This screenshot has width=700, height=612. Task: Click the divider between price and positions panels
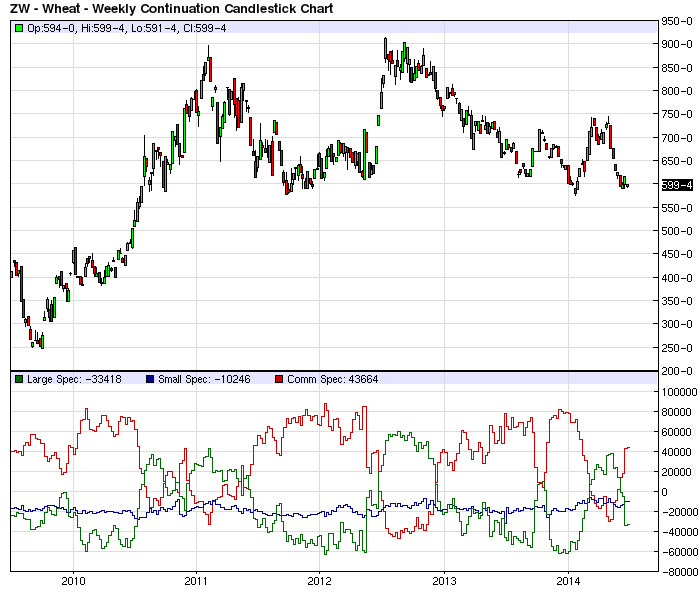coord(334,372)
